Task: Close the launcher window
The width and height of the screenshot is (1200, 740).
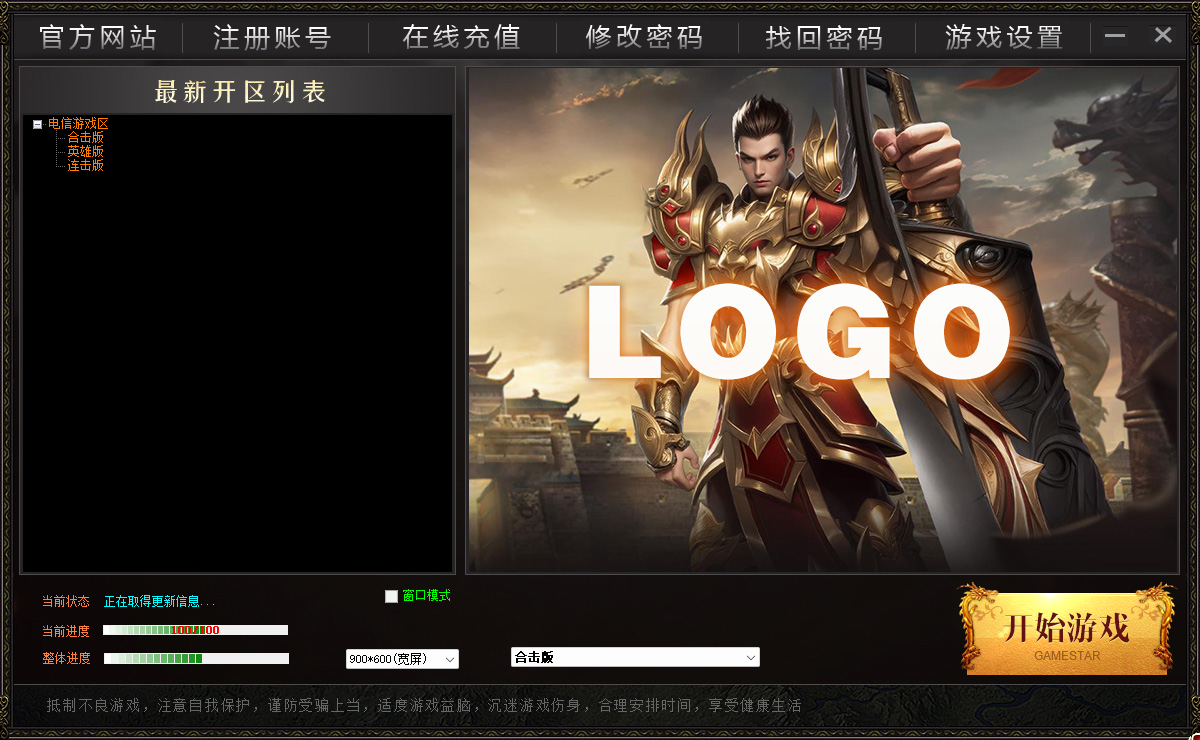Action: click(1163, 36)
